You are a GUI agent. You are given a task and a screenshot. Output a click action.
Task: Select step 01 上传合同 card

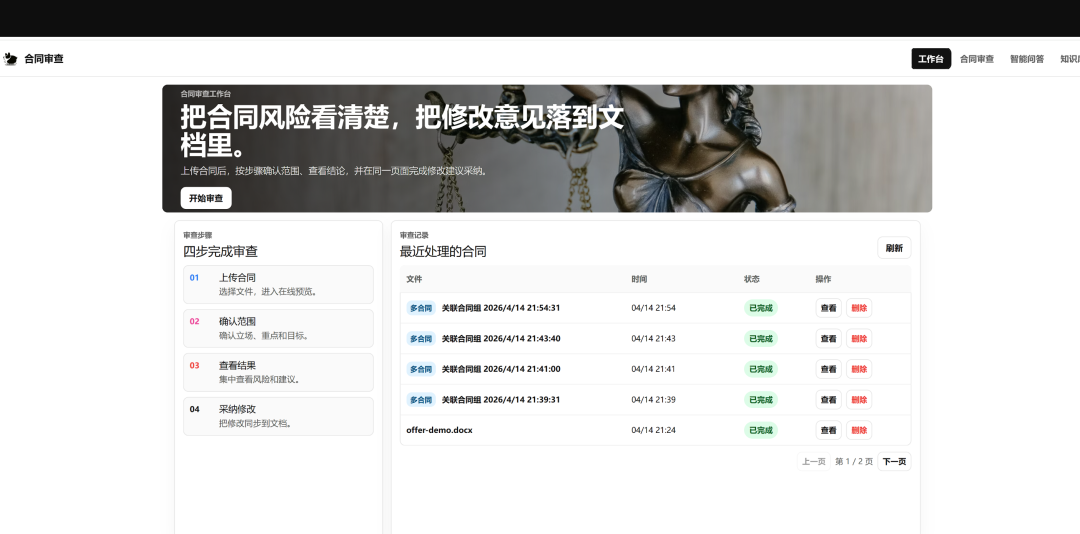(278, 285)
